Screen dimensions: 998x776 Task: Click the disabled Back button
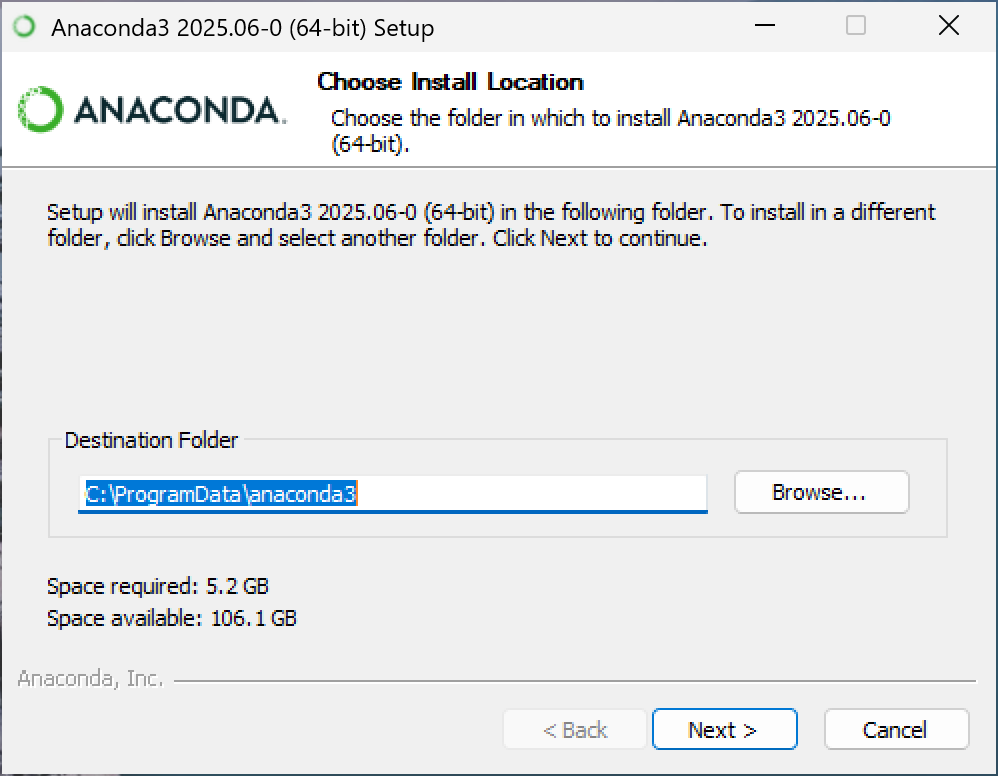[575, 730]
